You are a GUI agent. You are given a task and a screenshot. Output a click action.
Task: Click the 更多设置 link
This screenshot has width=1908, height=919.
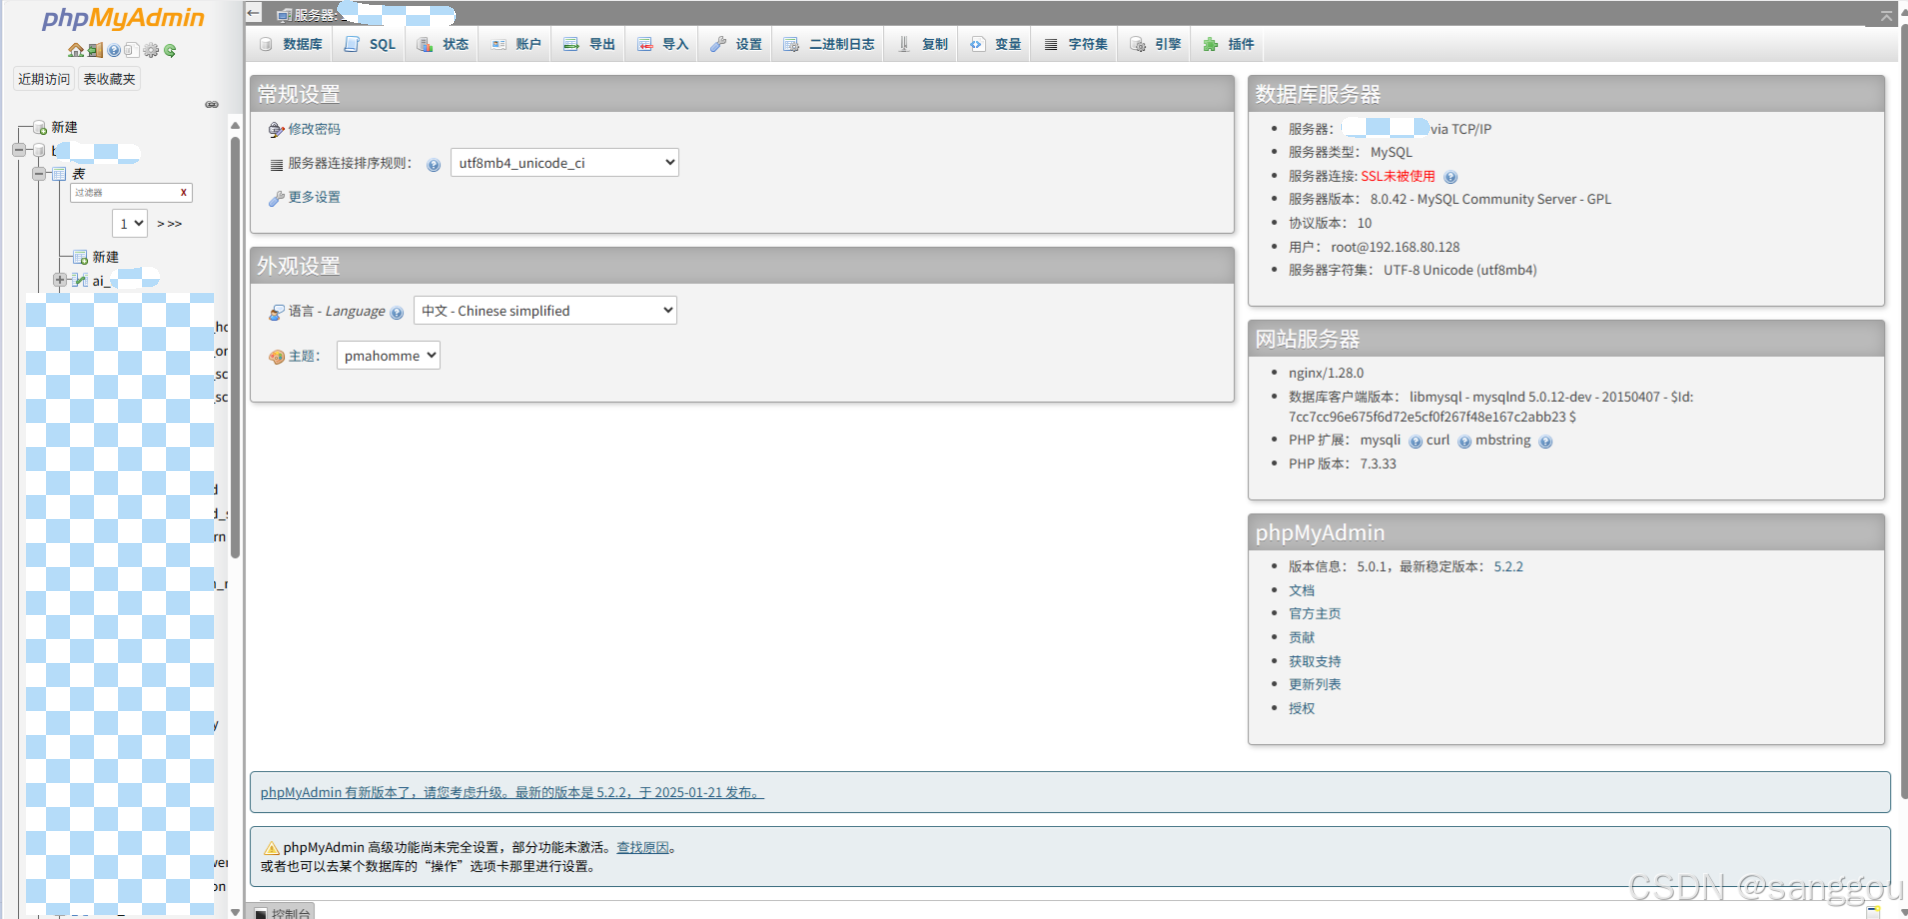point(314,197)
